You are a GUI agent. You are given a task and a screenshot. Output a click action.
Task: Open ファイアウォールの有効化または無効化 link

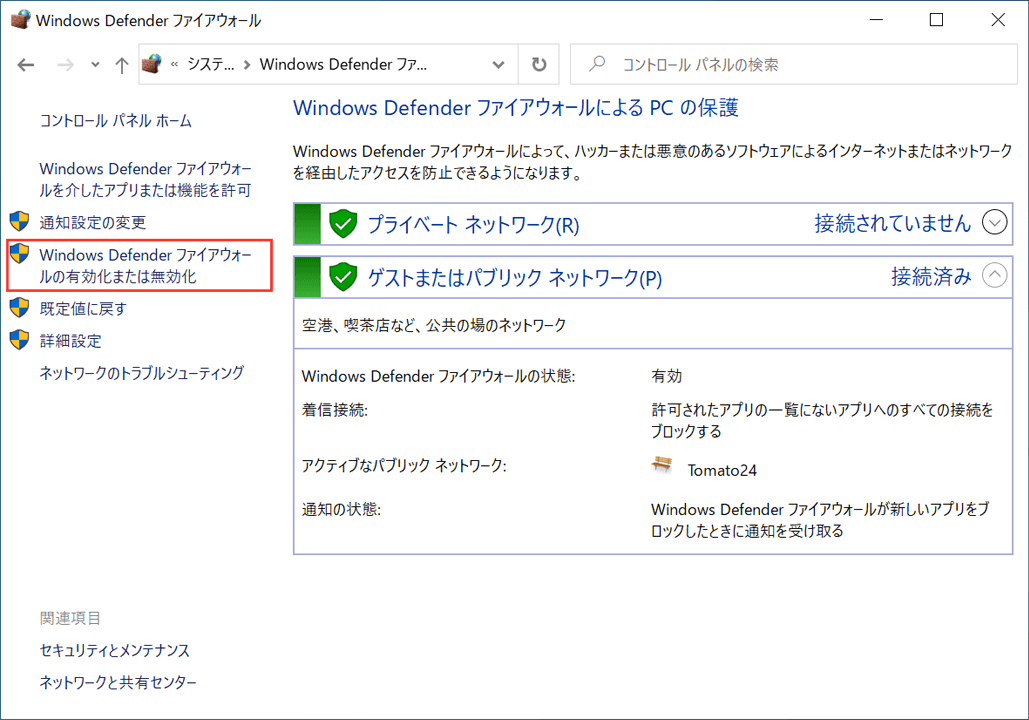[x=145, y=265]
